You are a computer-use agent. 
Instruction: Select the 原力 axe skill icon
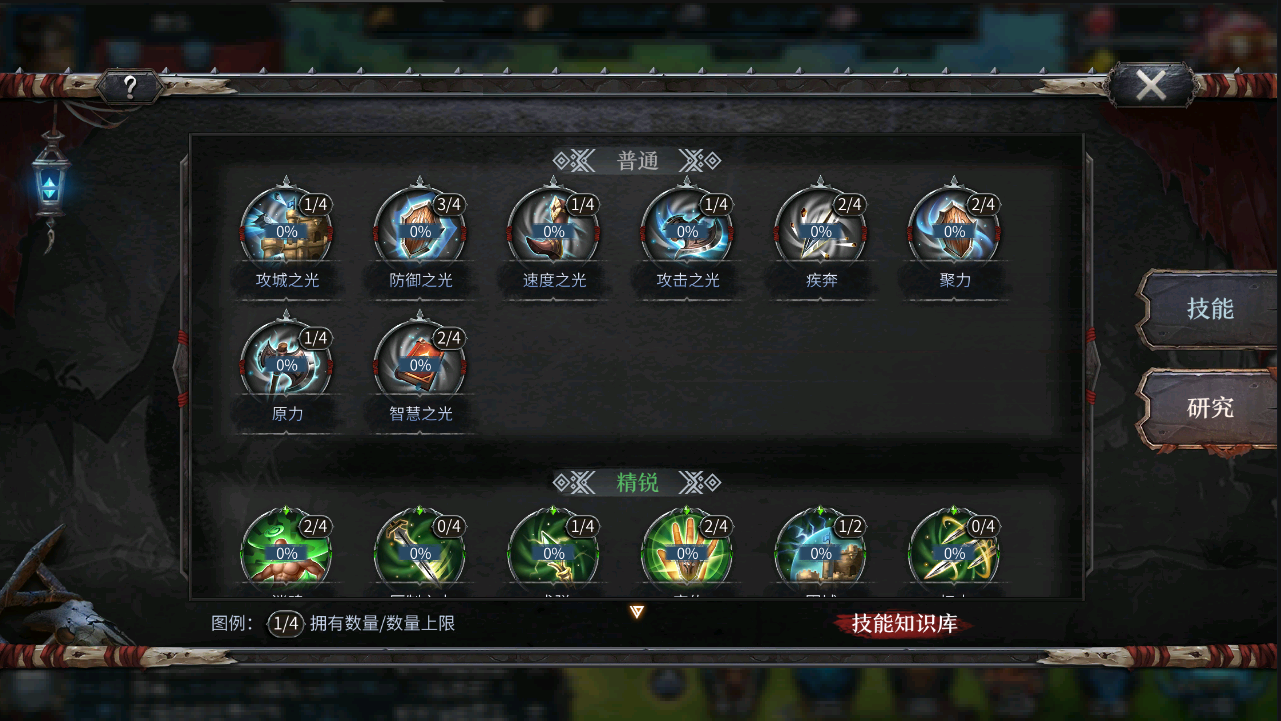(287, 362)
